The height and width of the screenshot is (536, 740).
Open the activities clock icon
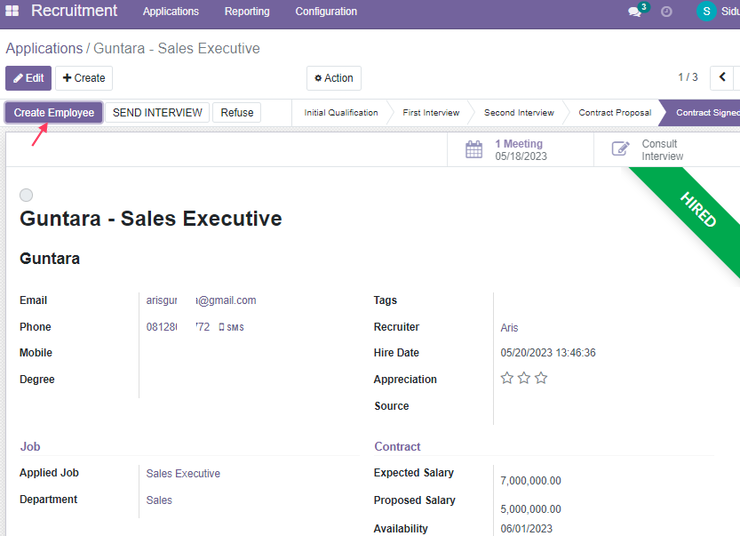tap(666, 12)
